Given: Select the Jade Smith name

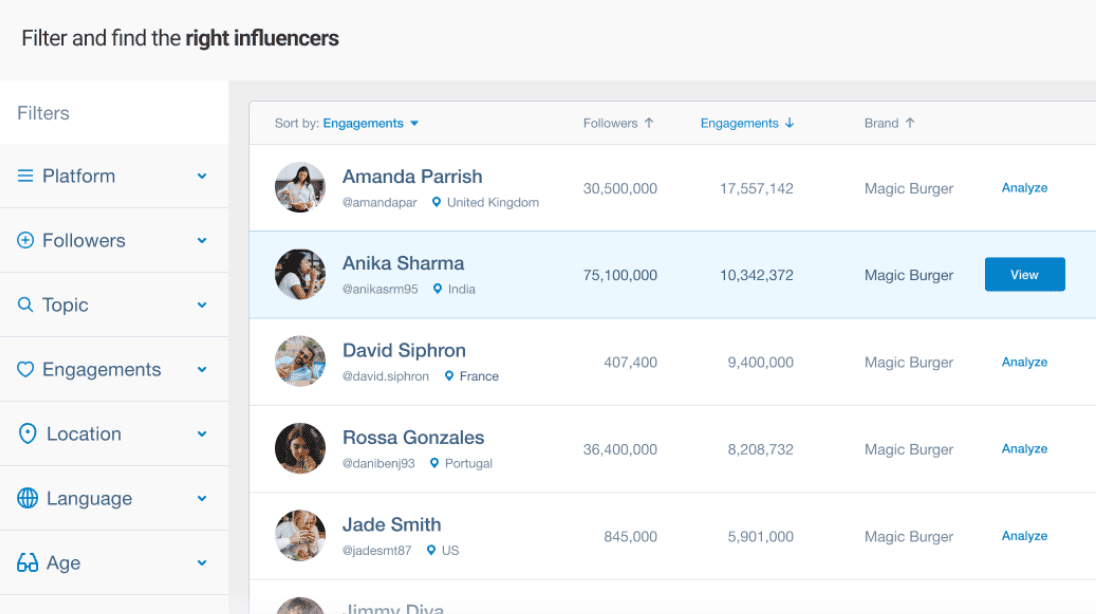Looking at the screenshot, I should click(391, 524).
